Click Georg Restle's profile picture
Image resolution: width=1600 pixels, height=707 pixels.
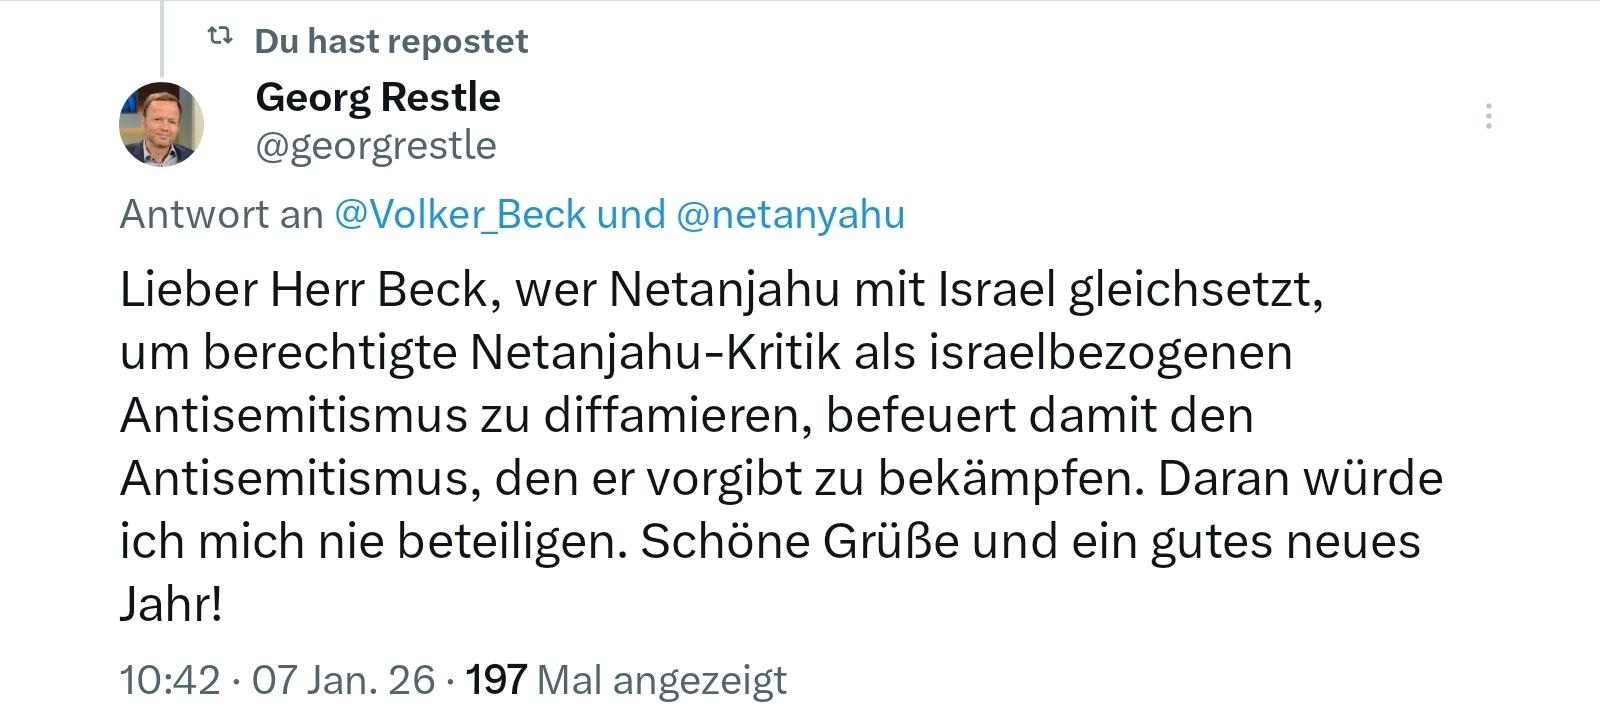point(161,124)
